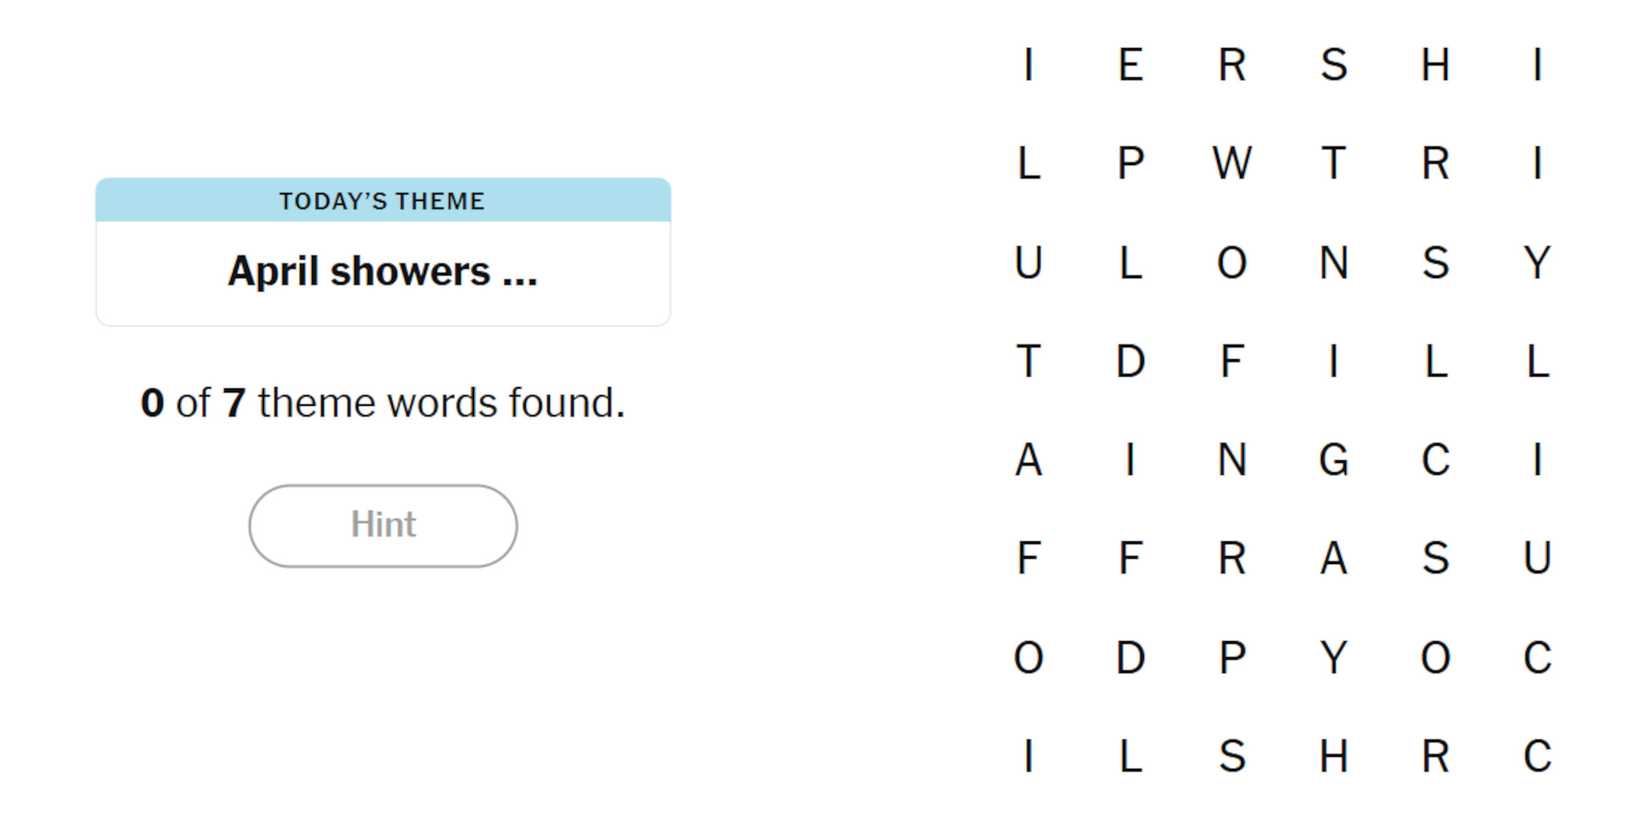Select the S in the bottom row
Image resolution: width=1650 pixels, height=825 pixels.
(1232, 757)
